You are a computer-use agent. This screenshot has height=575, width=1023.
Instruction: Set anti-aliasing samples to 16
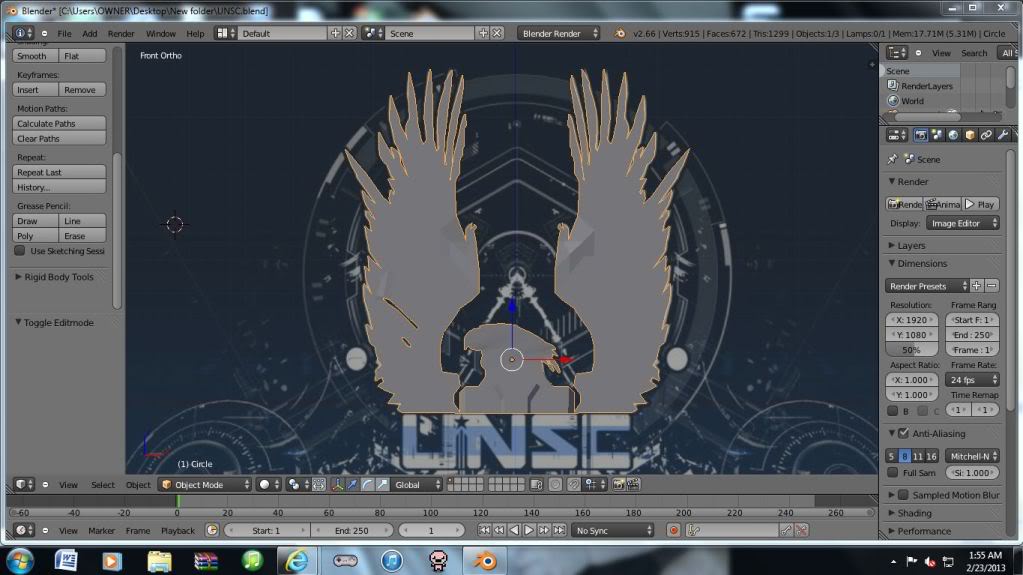(932, 456)
